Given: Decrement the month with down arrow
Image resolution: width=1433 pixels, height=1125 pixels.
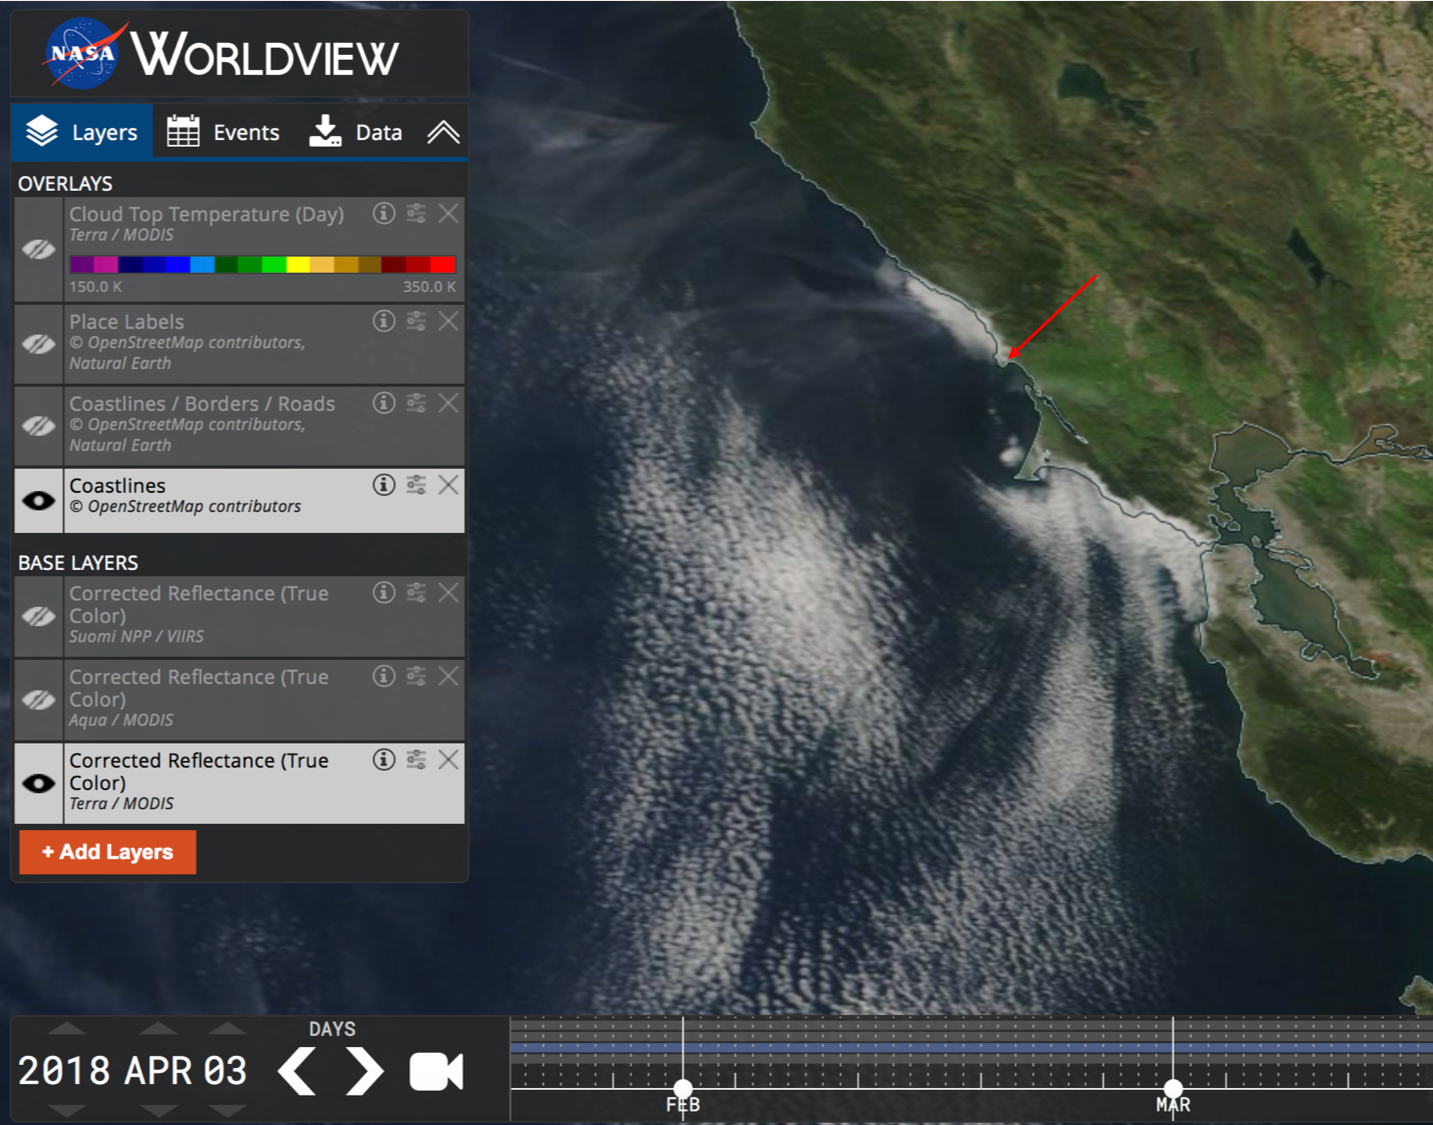Looking at the screenshot, I should coord(158,1110).
